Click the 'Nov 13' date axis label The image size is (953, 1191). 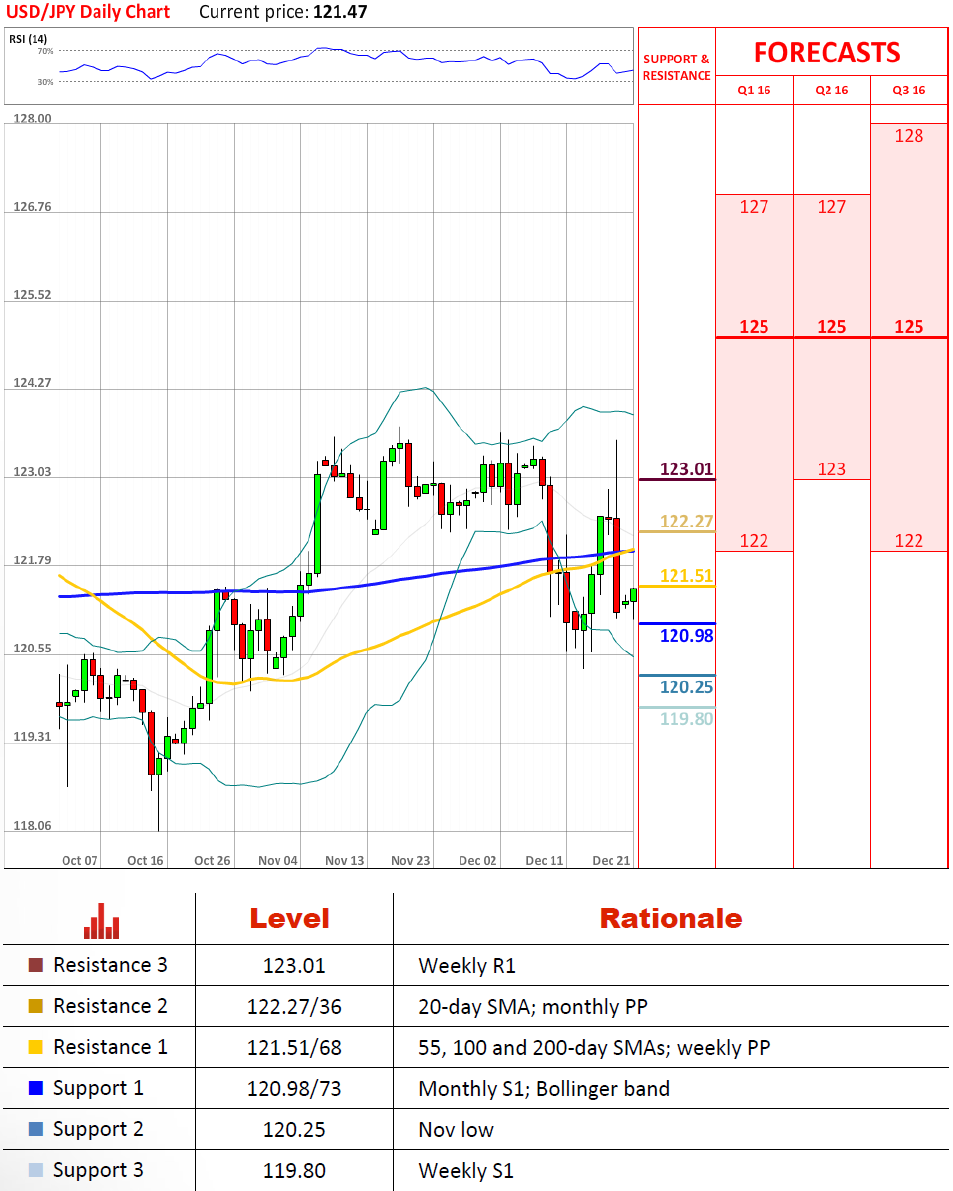(x=345, y=861)
